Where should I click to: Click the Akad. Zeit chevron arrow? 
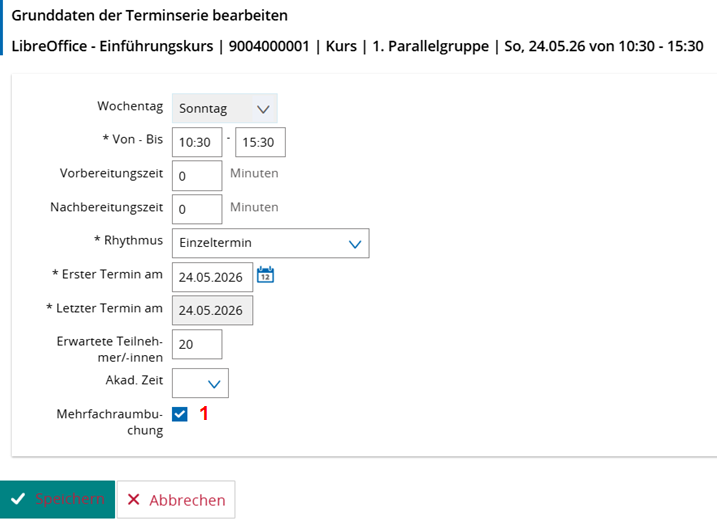coord(214,384)
